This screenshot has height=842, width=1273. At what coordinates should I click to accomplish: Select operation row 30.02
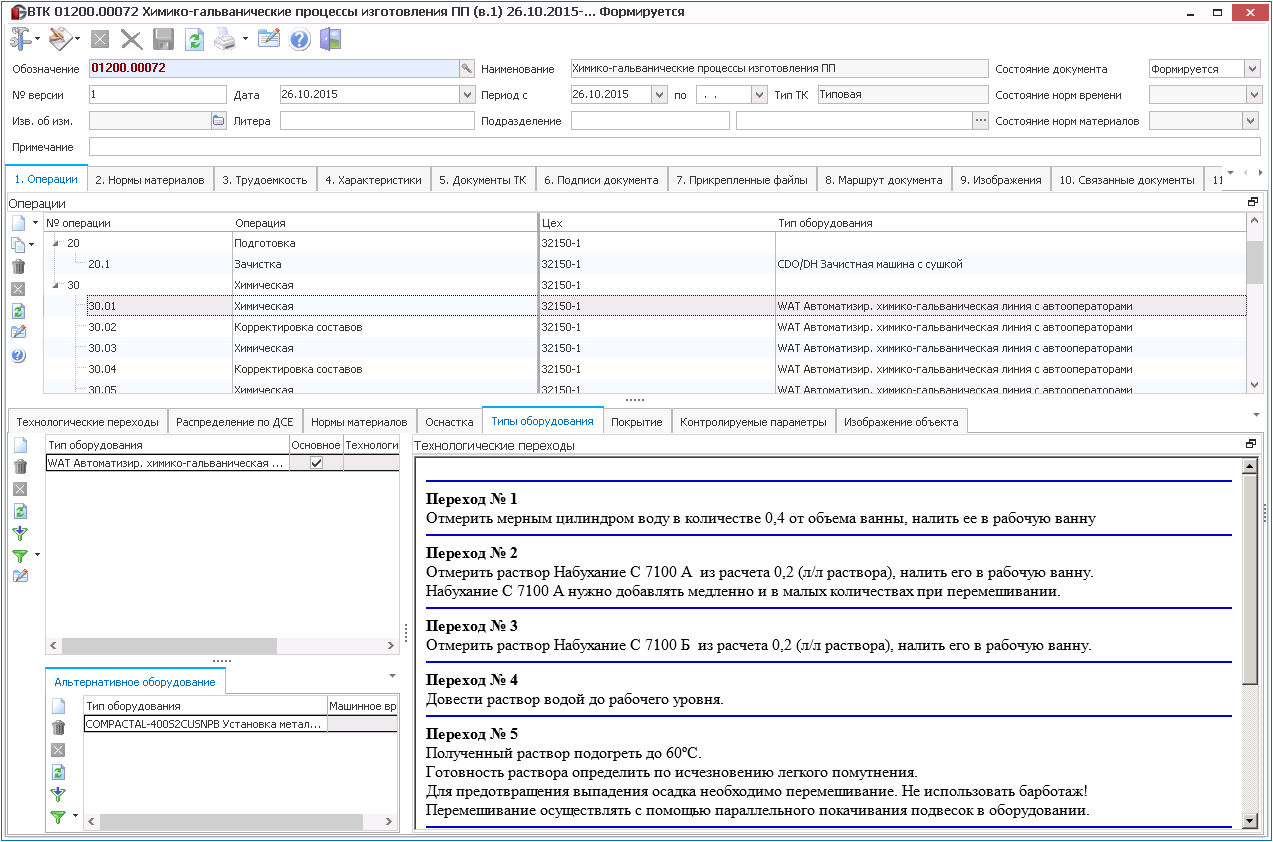point(646,327)
